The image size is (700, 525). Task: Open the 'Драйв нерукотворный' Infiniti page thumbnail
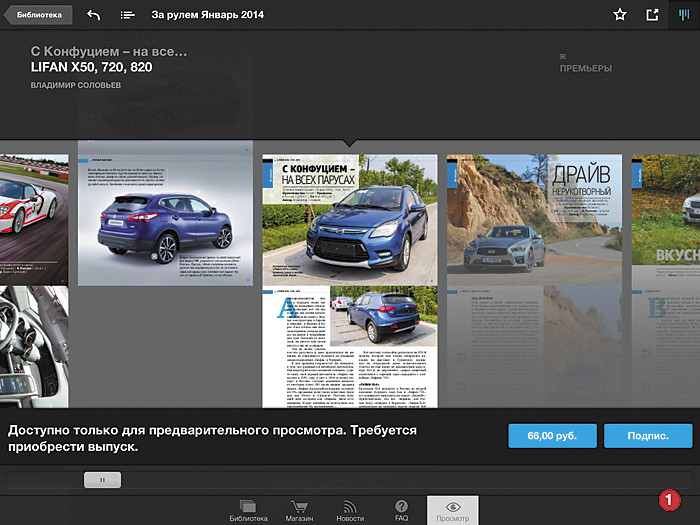[x=534, y=219]
